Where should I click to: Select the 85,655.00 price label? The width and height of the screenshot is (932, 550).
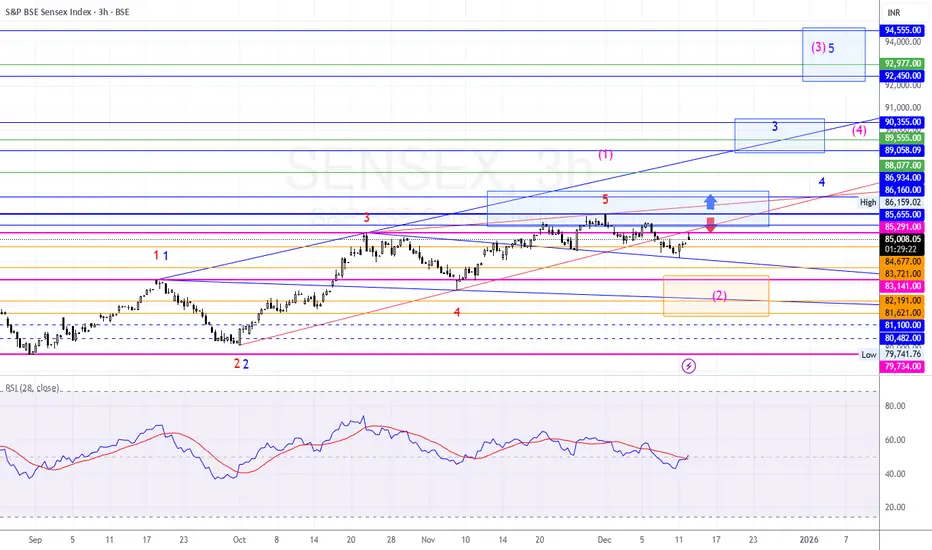tap(903, 215)
